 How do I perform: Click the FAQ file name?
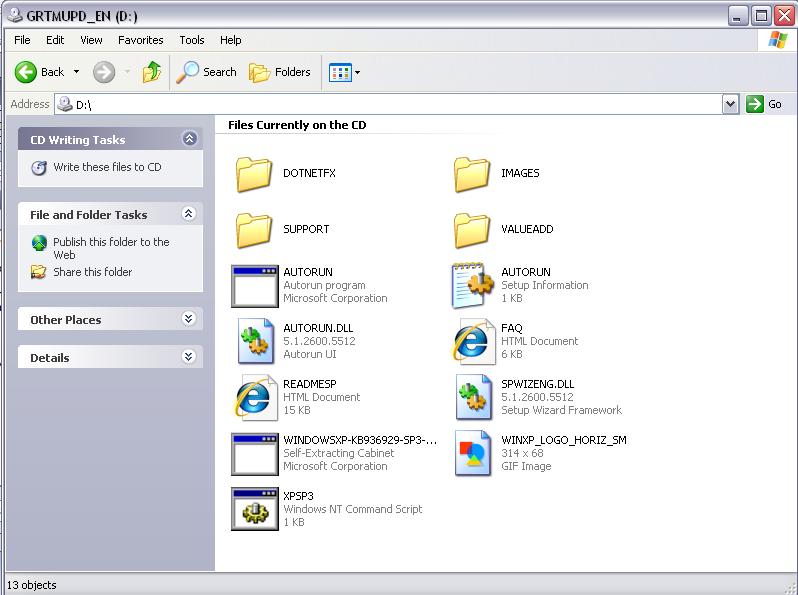click(511, 328)
